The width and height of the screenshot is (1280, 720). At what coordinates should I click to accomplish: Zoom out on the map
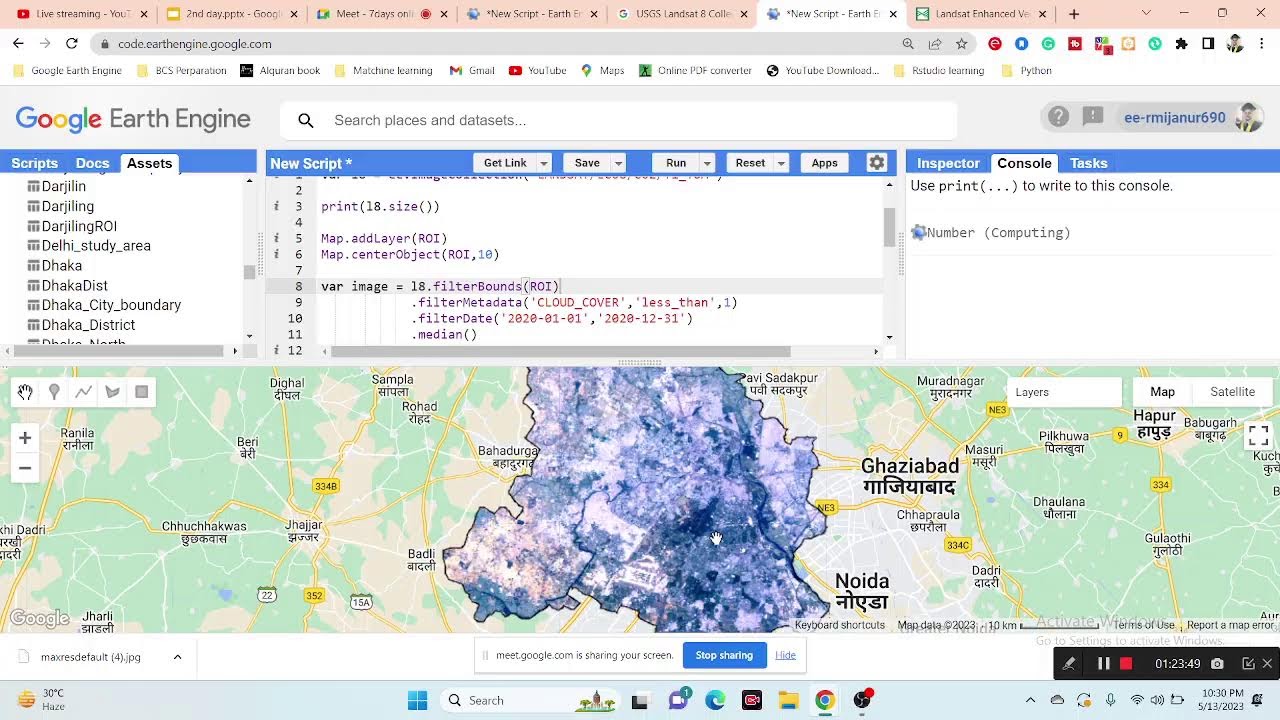click(x=25, y=468)
